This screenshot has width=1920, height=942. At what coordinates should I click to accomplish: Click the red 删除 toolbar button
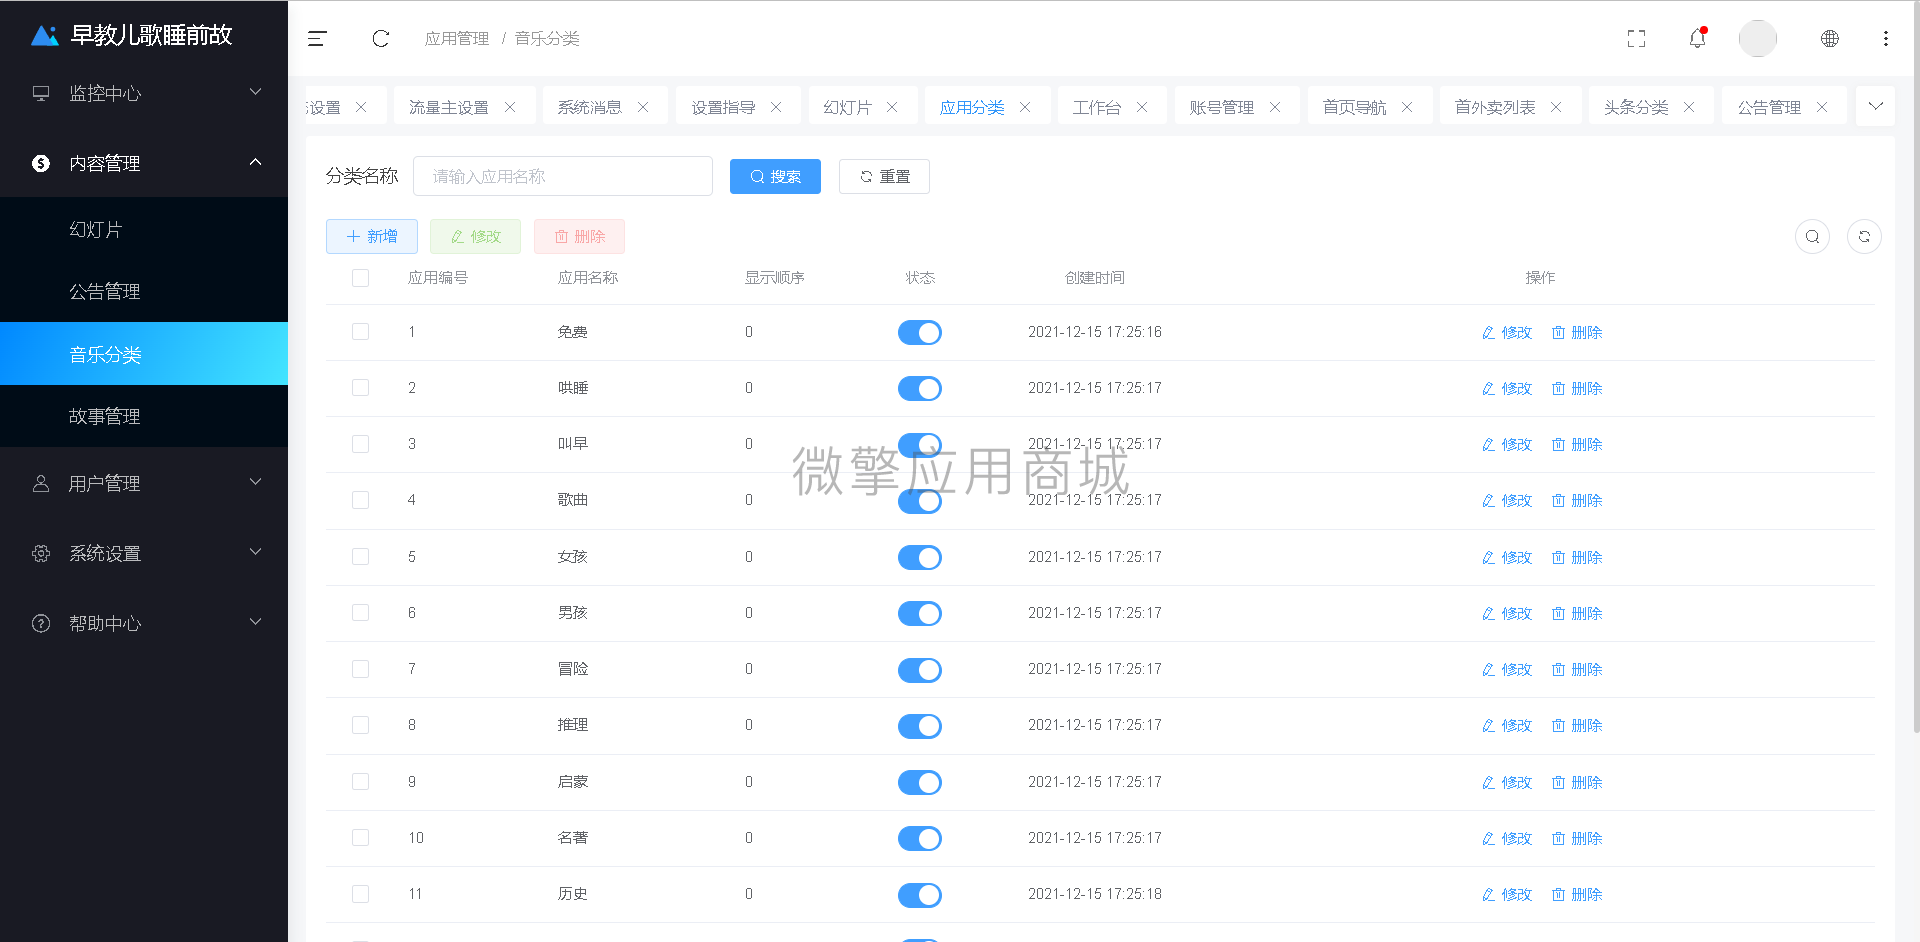coord(579,237)
